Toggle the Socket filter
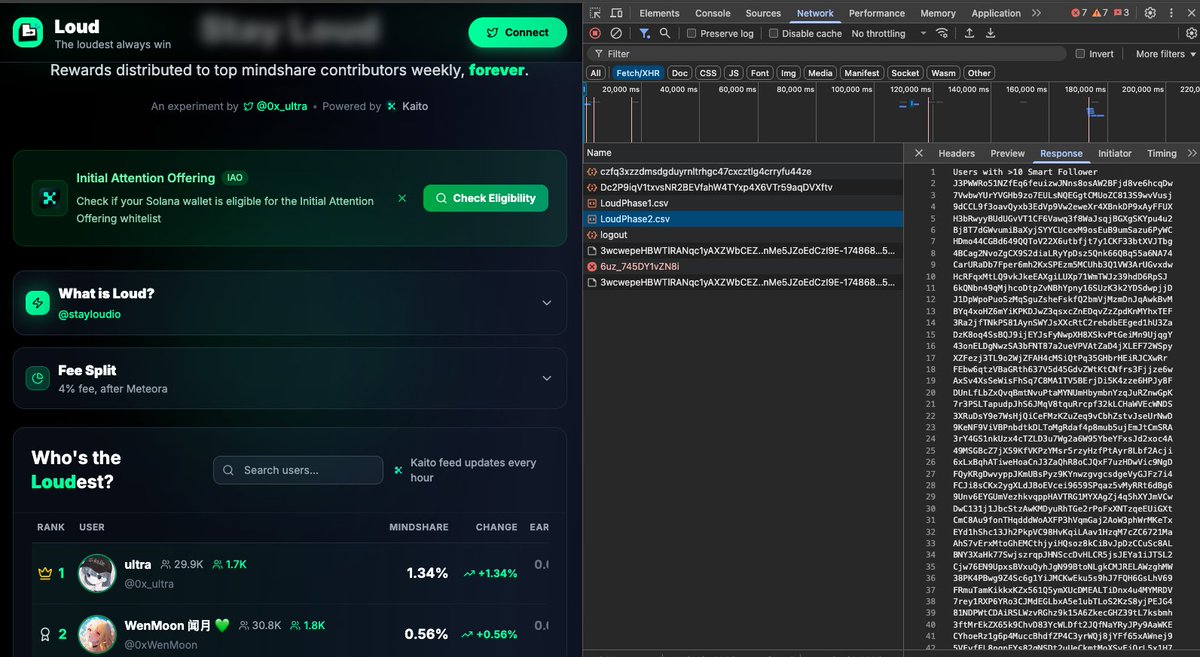Viewport: 1200px width, 657px height. coord(905,73)
